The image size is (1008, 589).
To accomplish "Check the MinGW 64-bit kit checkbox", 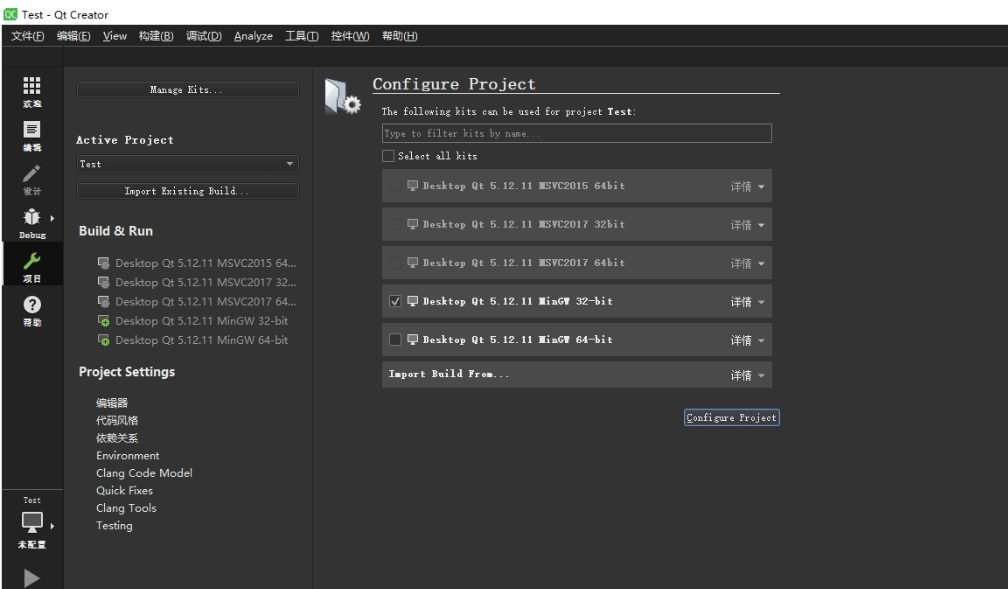I will (395, 340).
